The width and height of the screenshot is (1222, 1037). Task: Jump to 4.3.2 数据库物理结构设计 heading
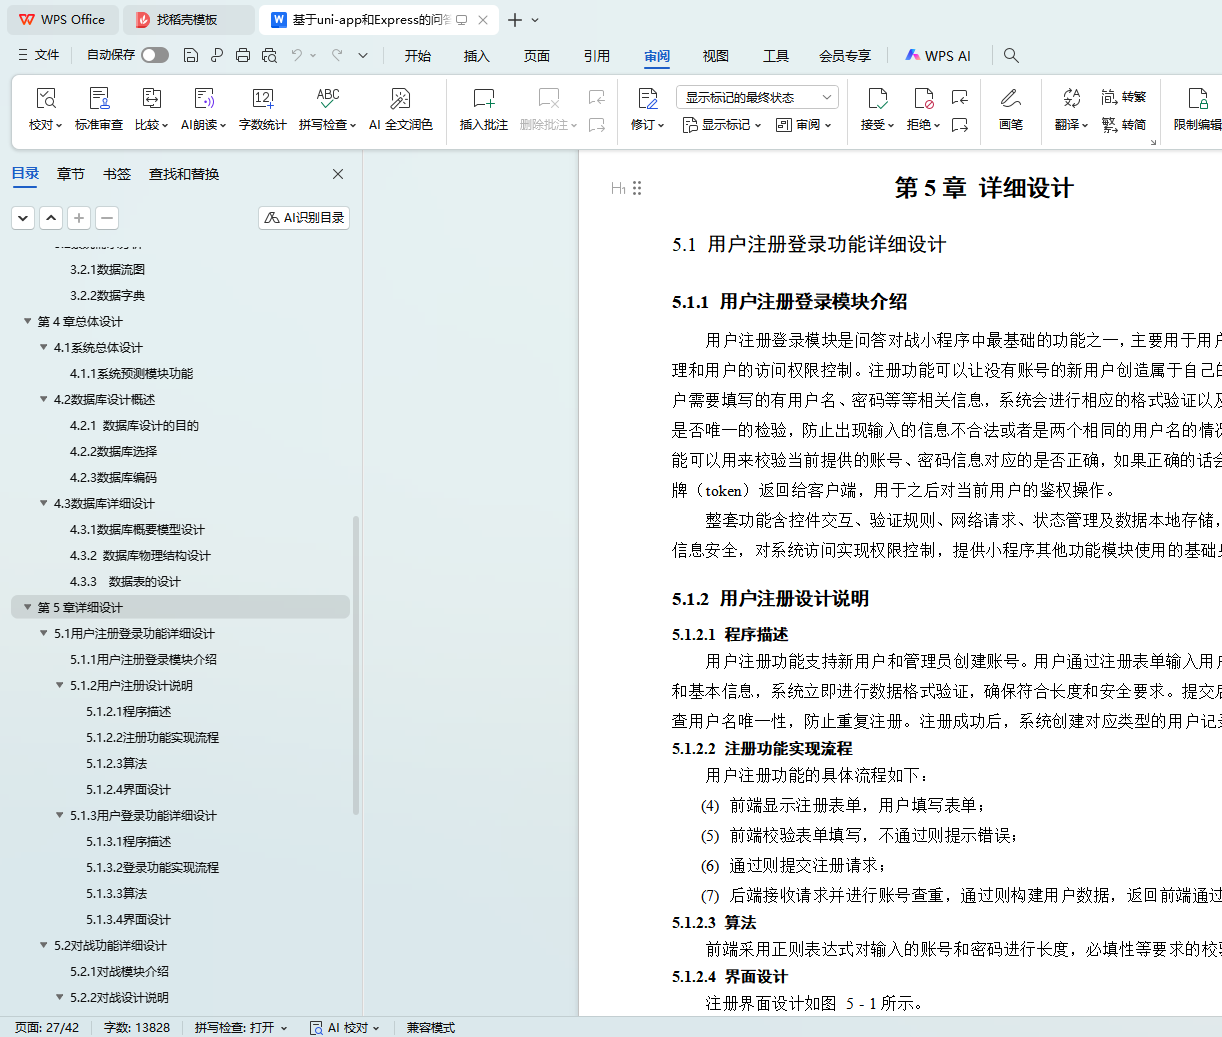(140, 555)
